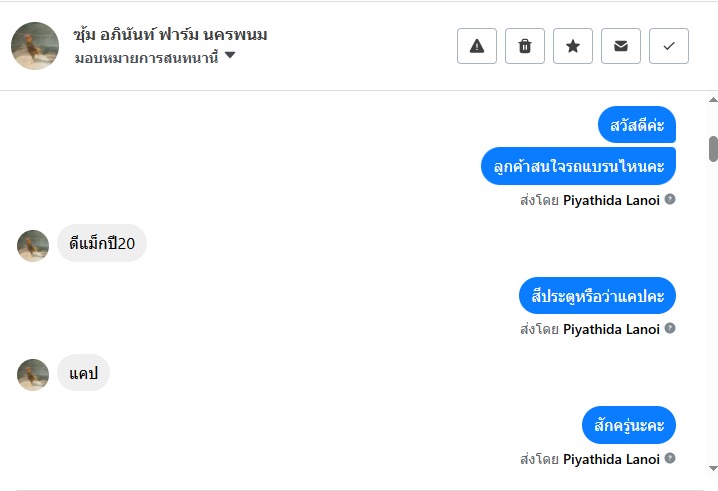Click the avatar beside the 'แคป' message
This screenshot has height=491, width=718.
coord(33,374)
